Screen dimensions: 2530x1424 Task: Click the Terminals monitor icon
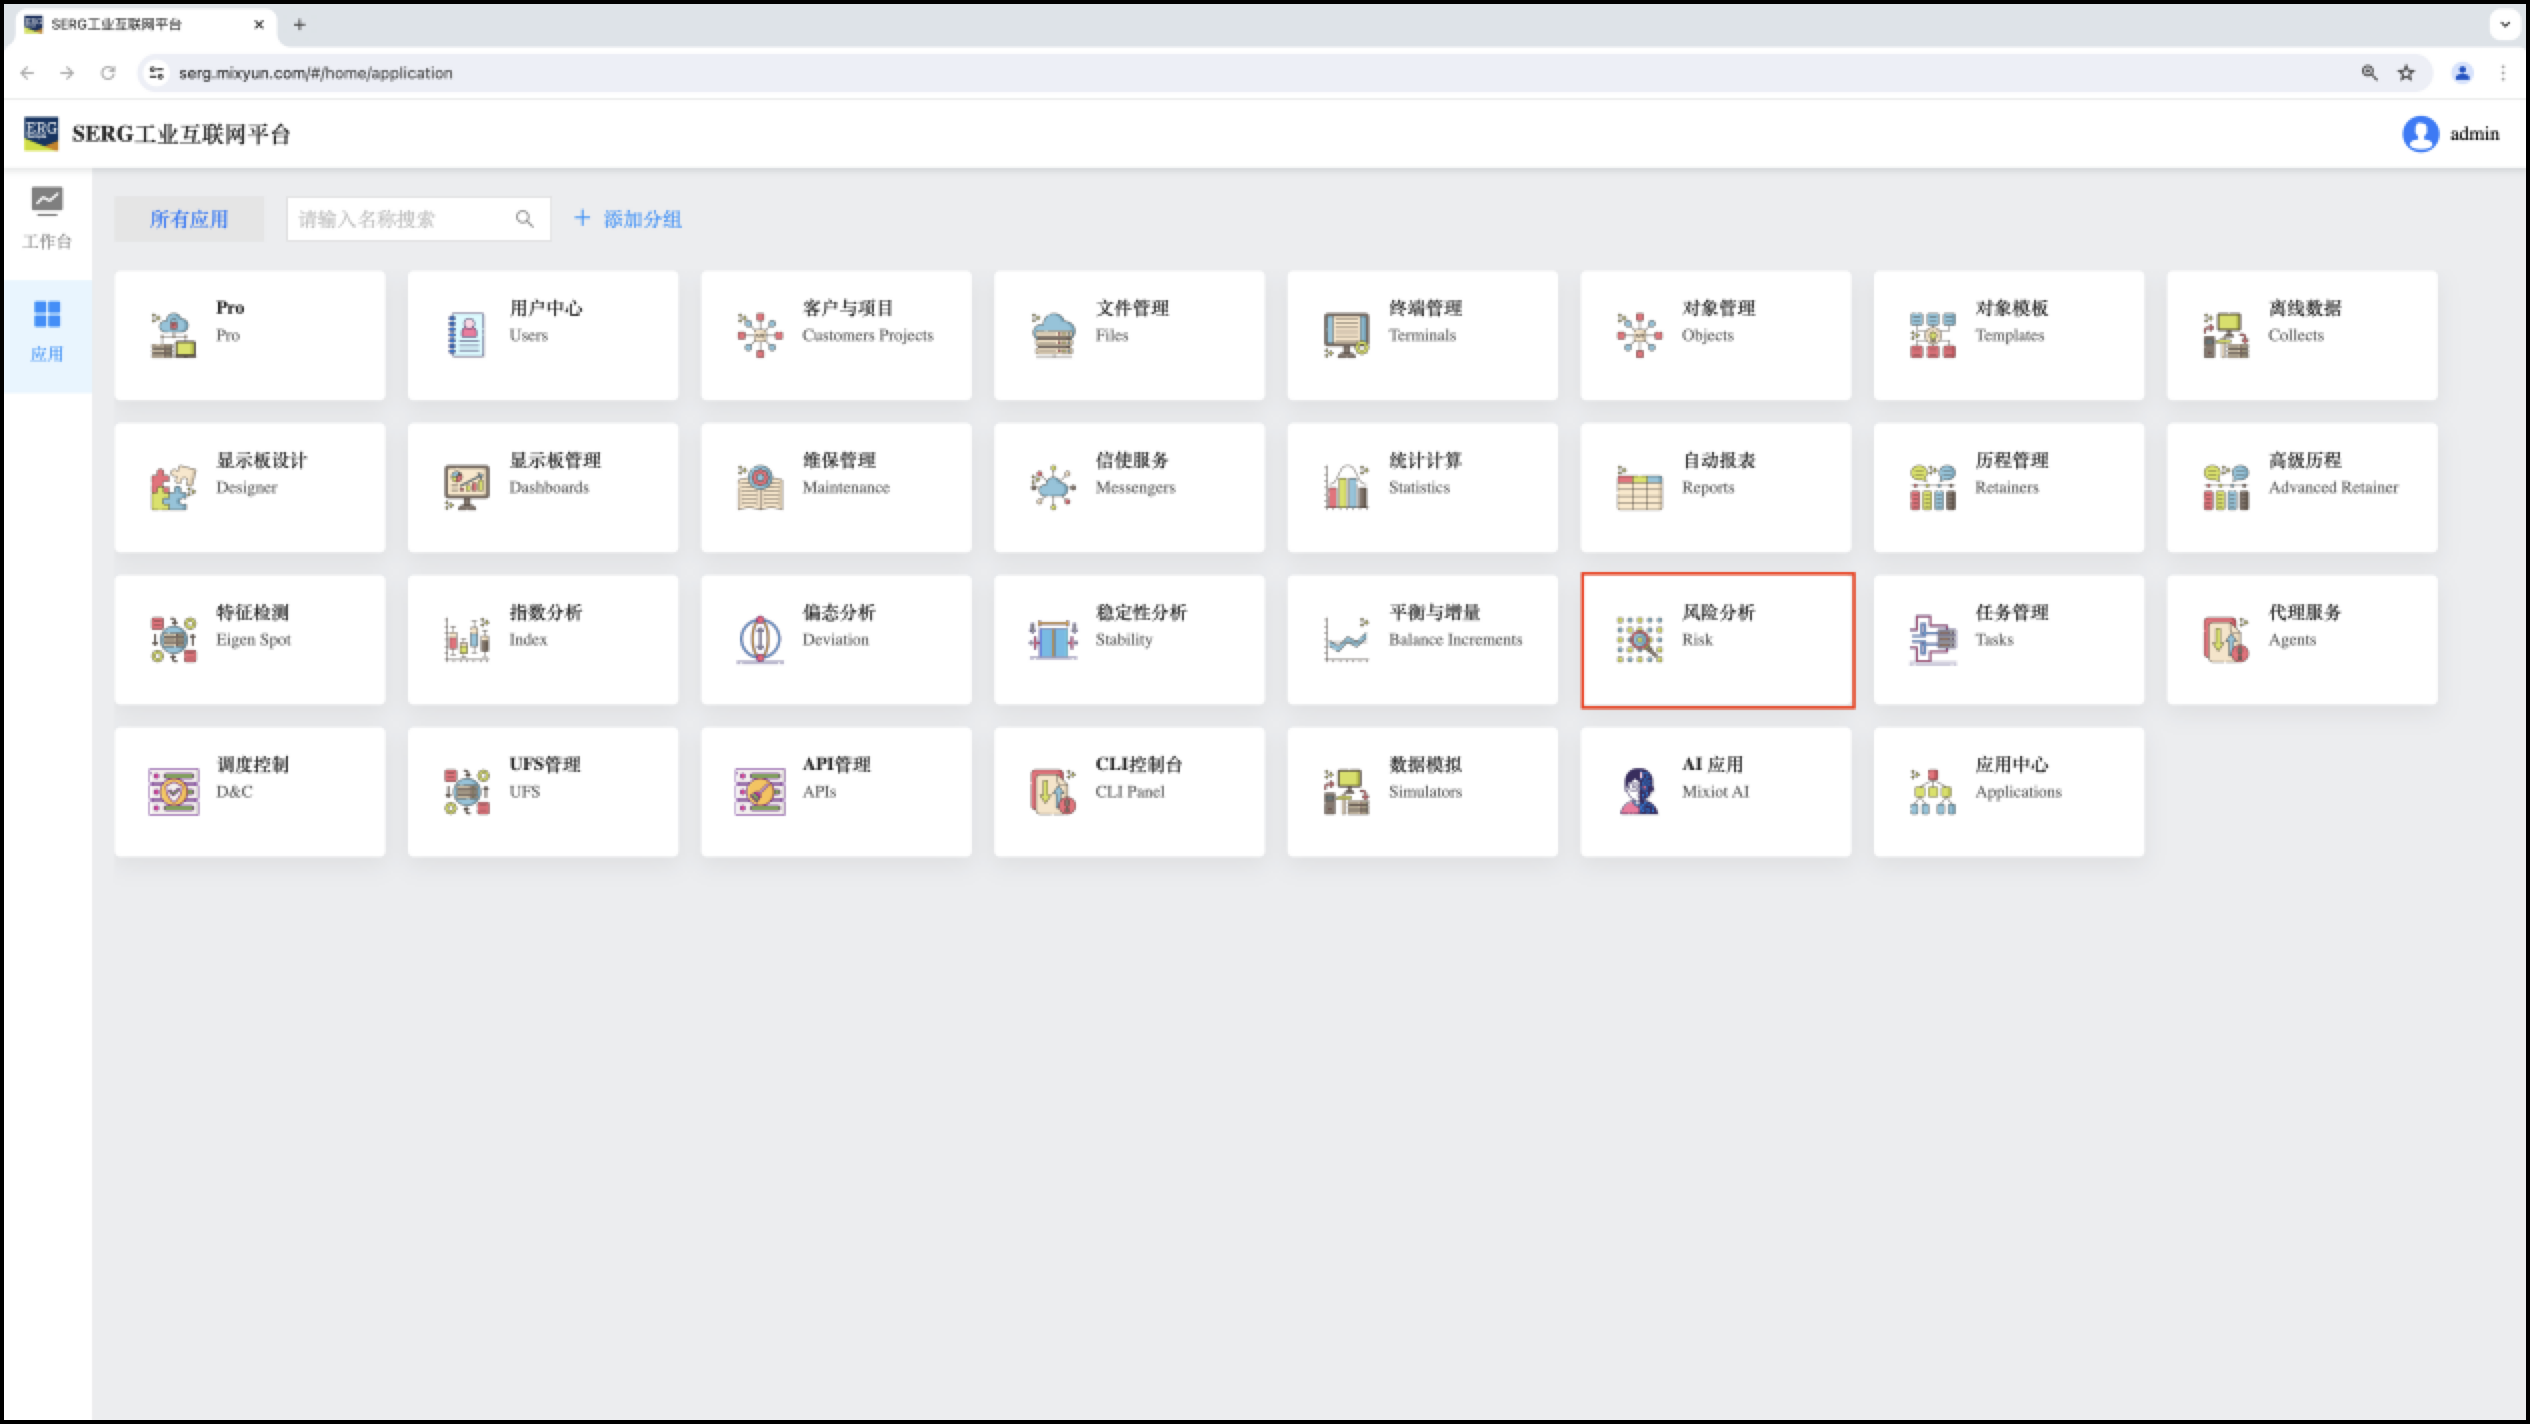click(x=1346, y=335)
